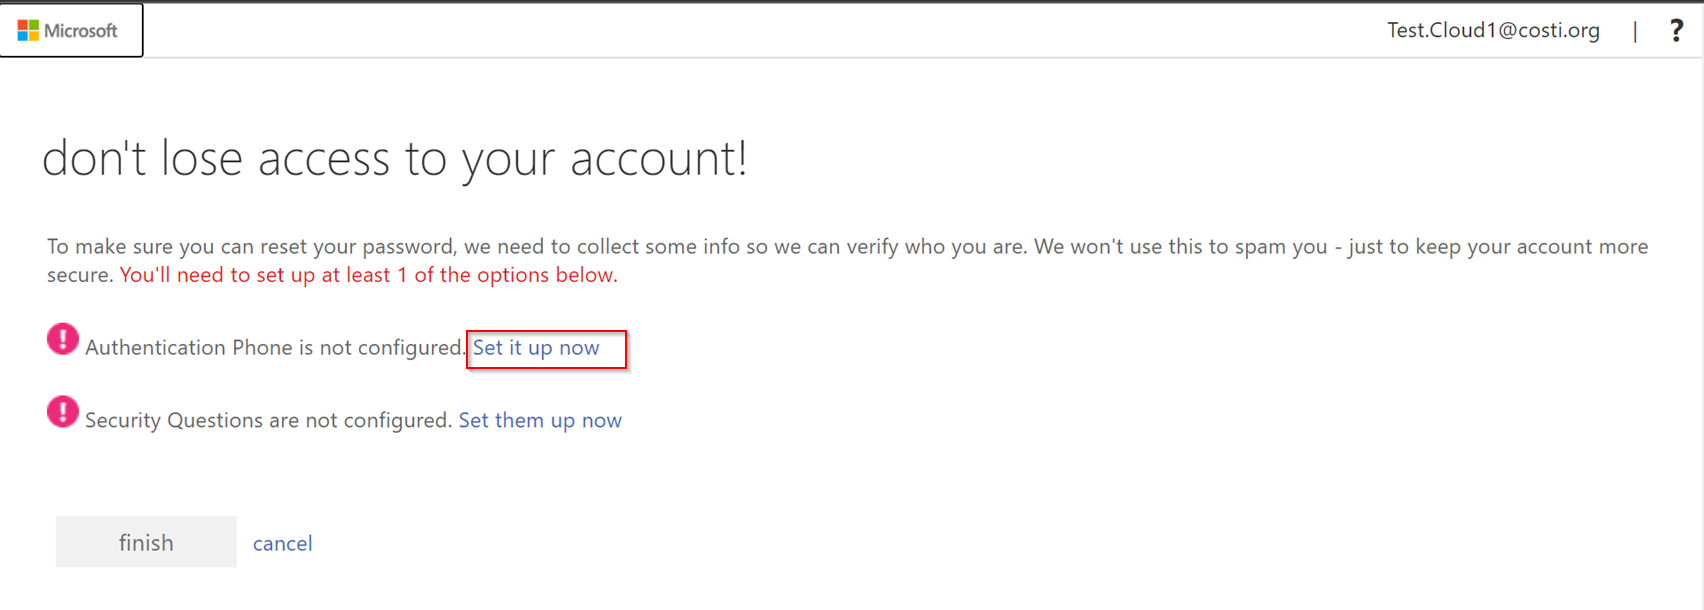Viewport: 1704px width, 610px height.
Task: Click "Security Questions are not configured" text
Action: [x=268, y=421]
